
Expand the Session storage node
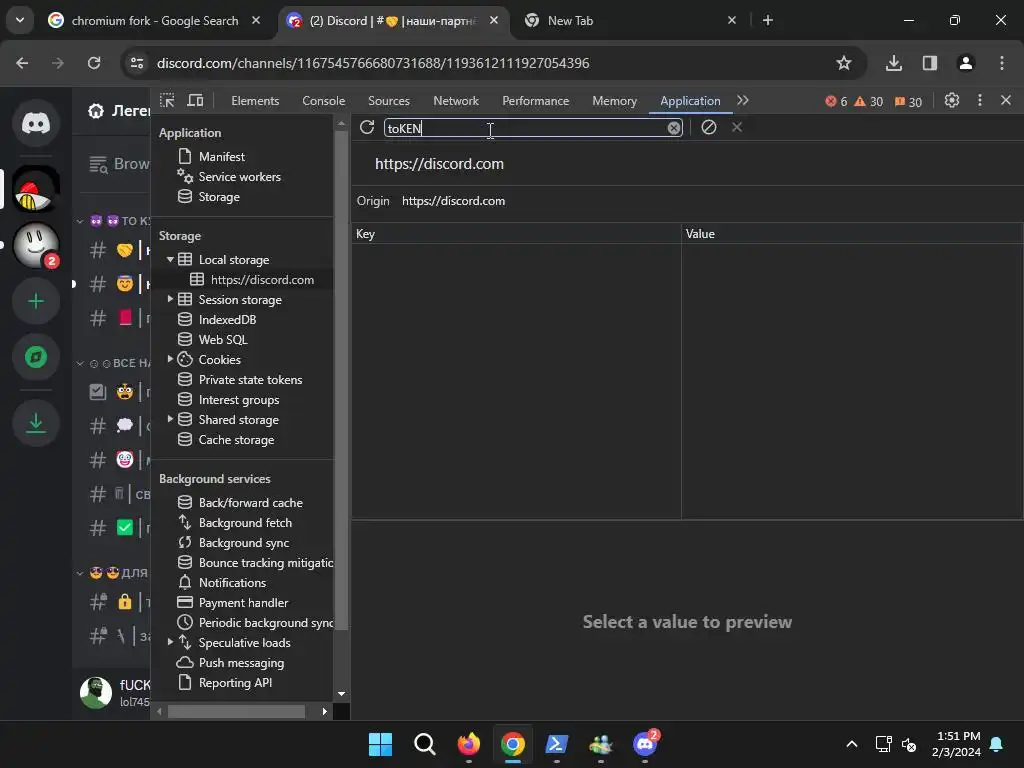(170, 299)
